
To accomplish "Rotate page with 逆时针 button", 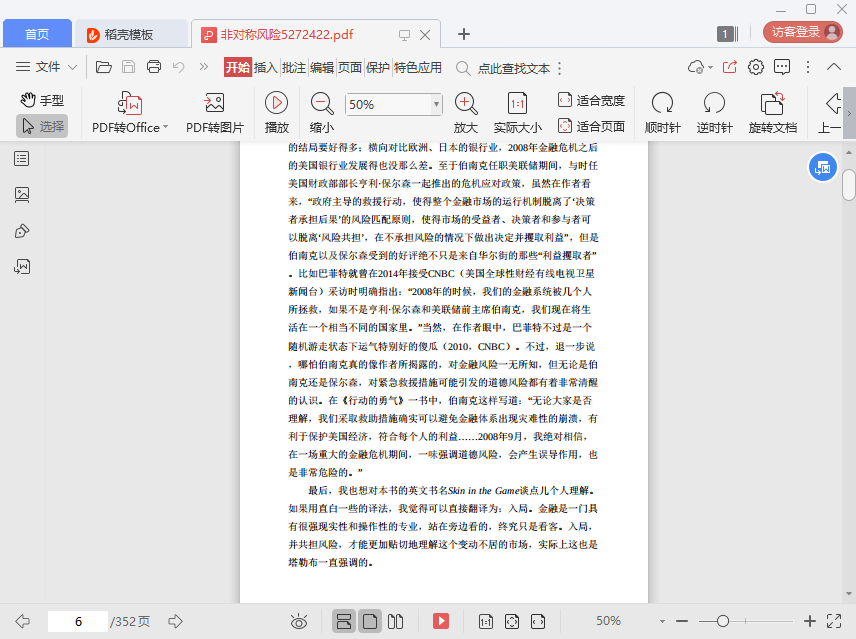I will pyautogui.click(x=714, y=103).
